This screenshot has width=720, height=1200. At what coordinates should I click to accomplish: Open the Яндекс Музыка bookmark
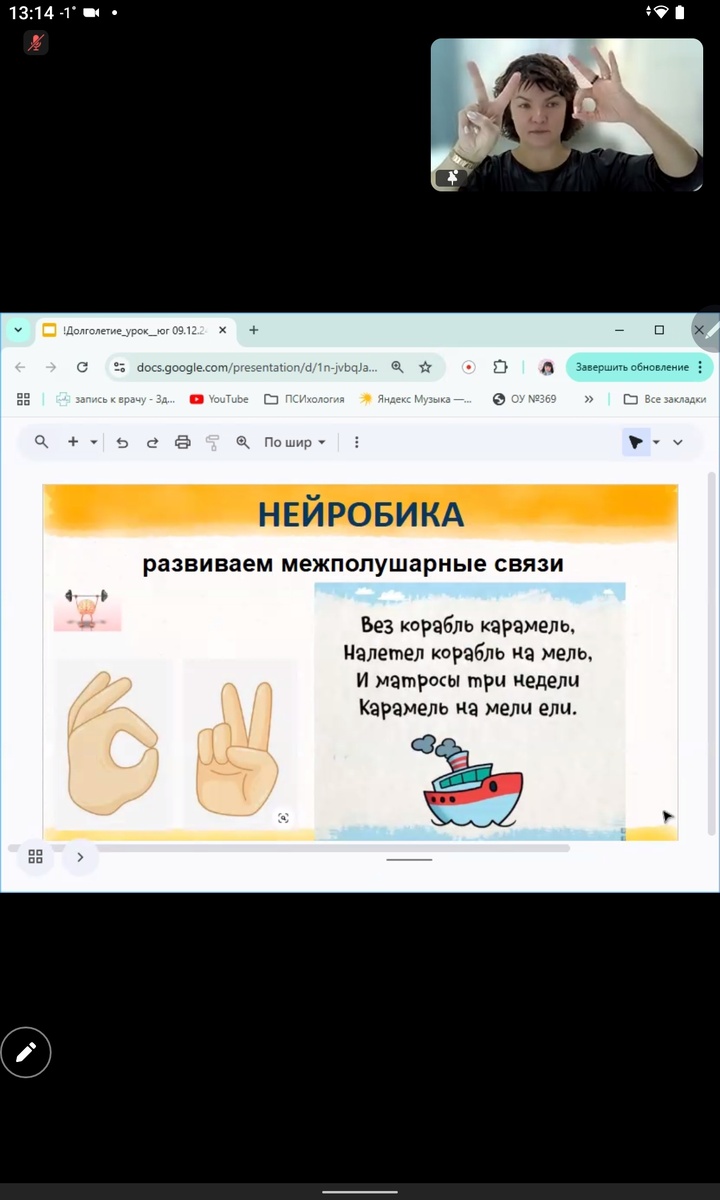pos(415,399)
